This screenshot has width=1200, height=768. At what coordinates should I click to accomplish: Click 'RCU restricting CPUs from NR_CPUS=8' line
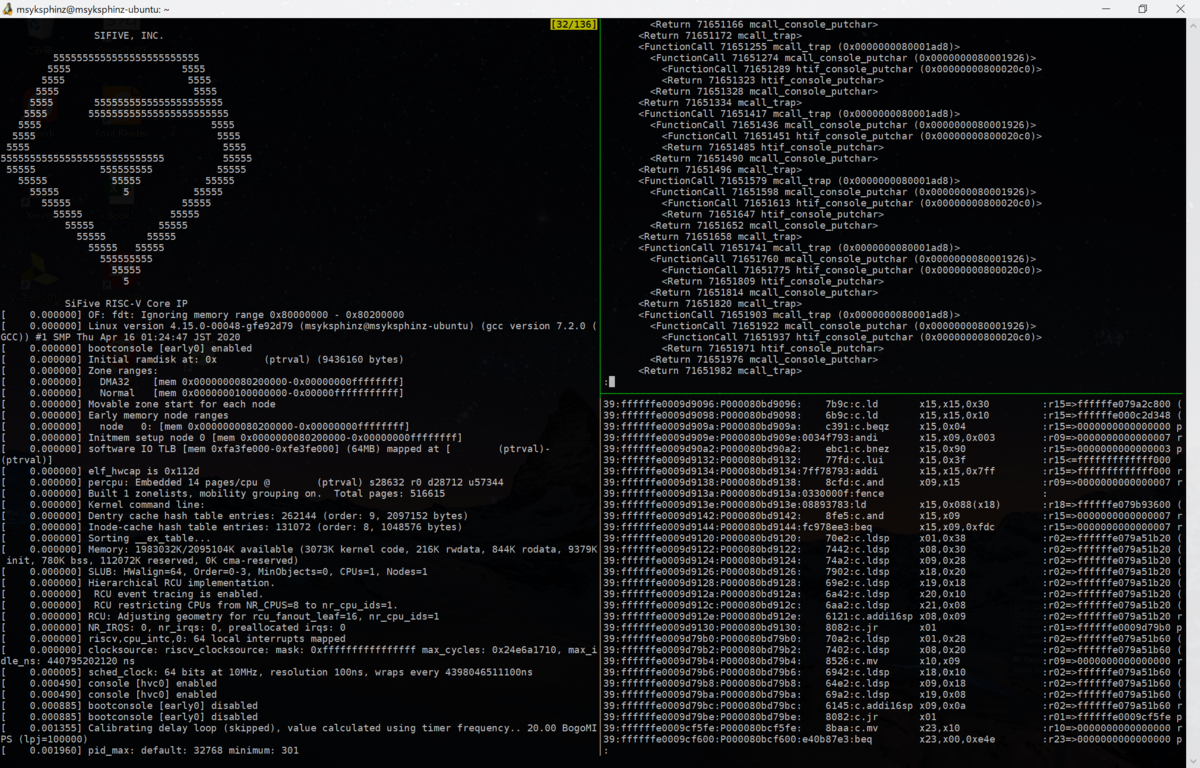pos(200,606)
